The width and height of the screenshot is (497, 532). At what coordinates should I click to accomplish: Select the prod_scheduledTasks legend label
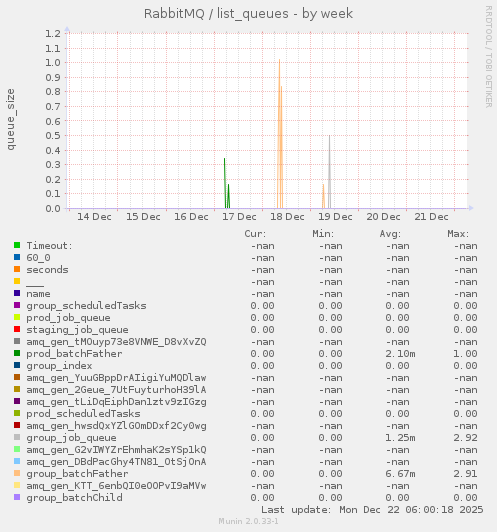pos(83,414)
